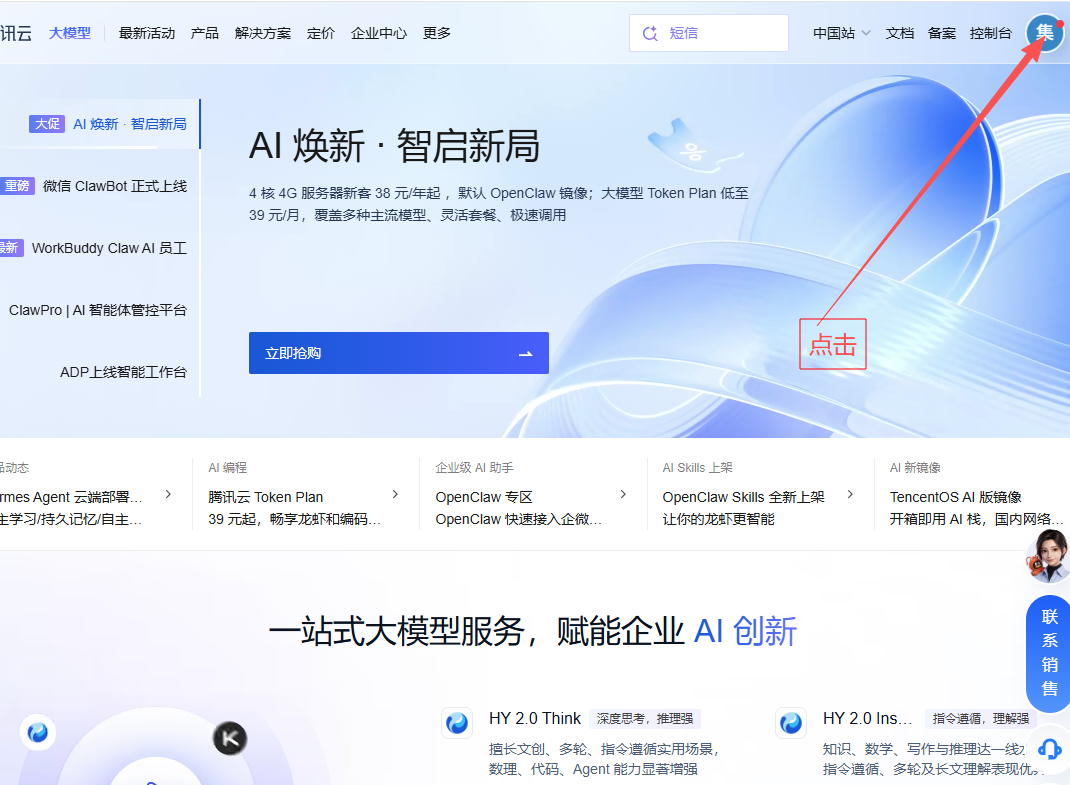Screen dimensions: 1070x785
Task: Click the HY 2.0 Ins model logo
Action: pos(791,723)
